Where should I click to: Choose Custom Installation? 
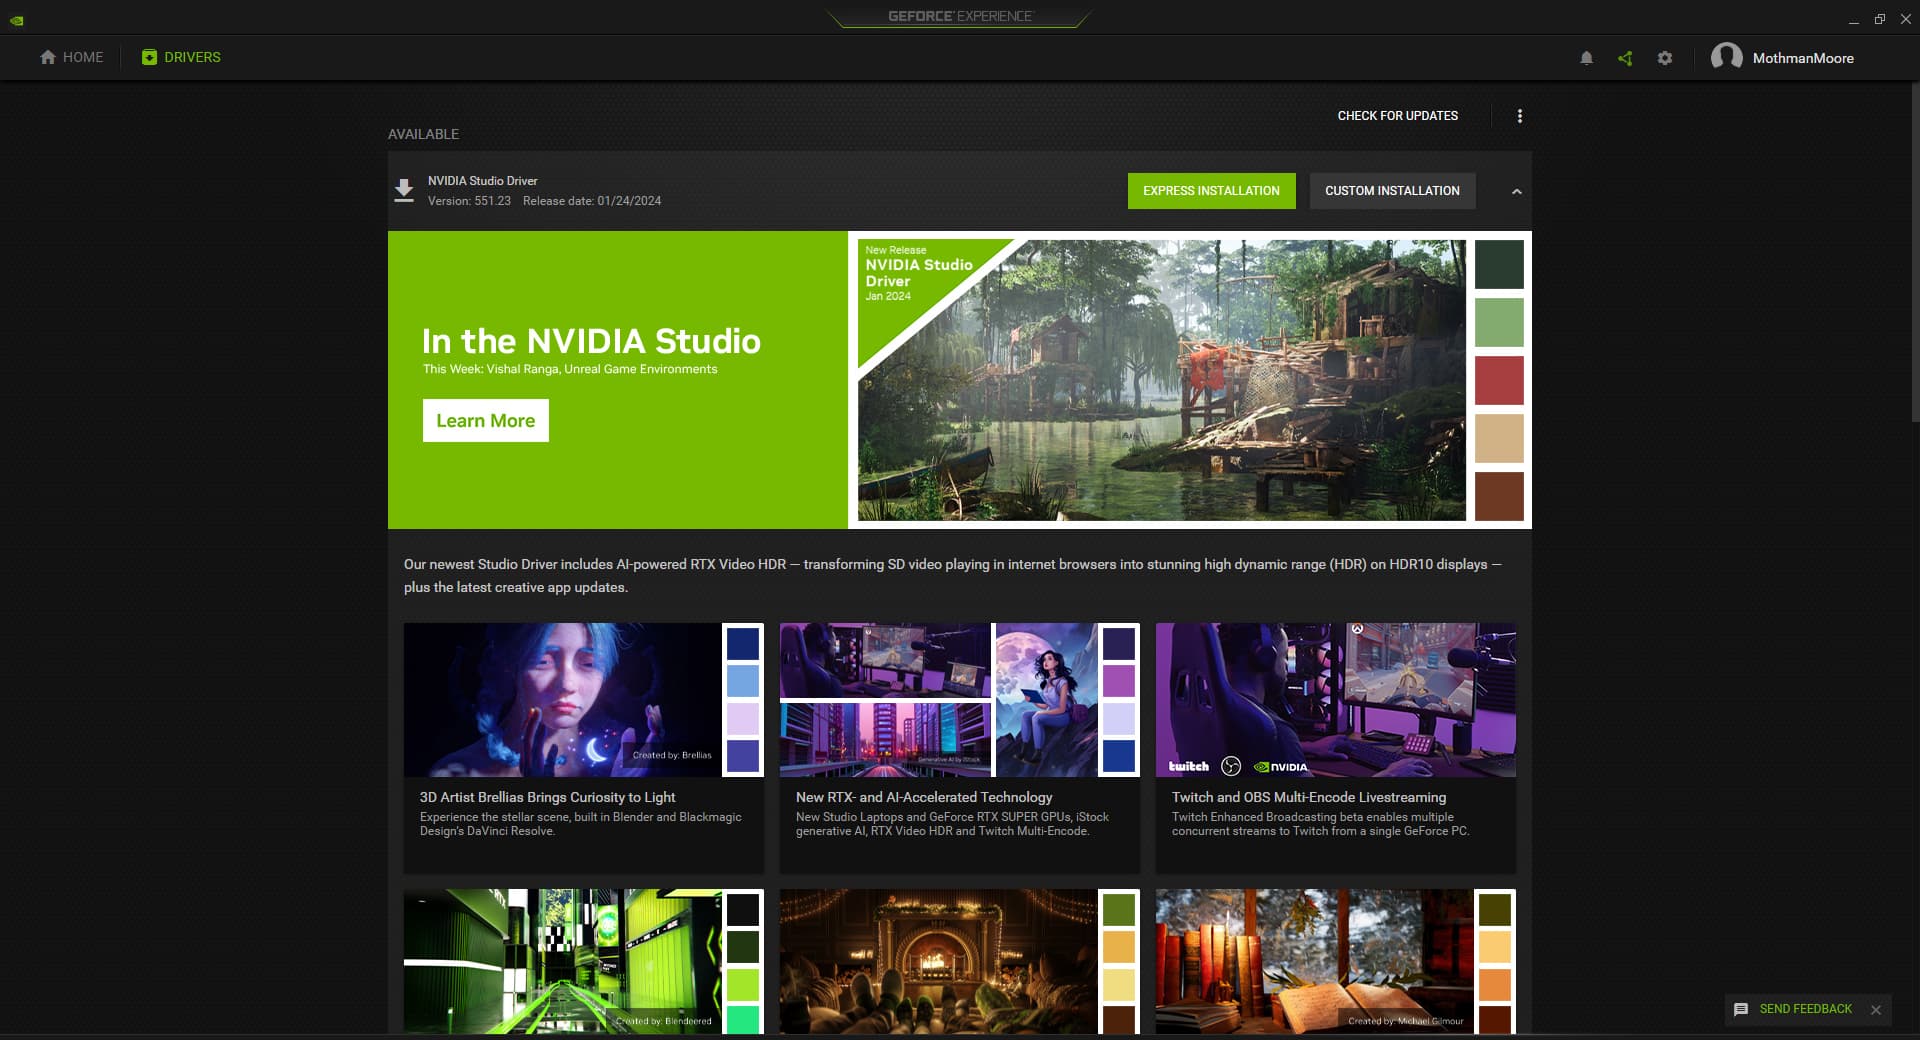(x=1392, y=191)
